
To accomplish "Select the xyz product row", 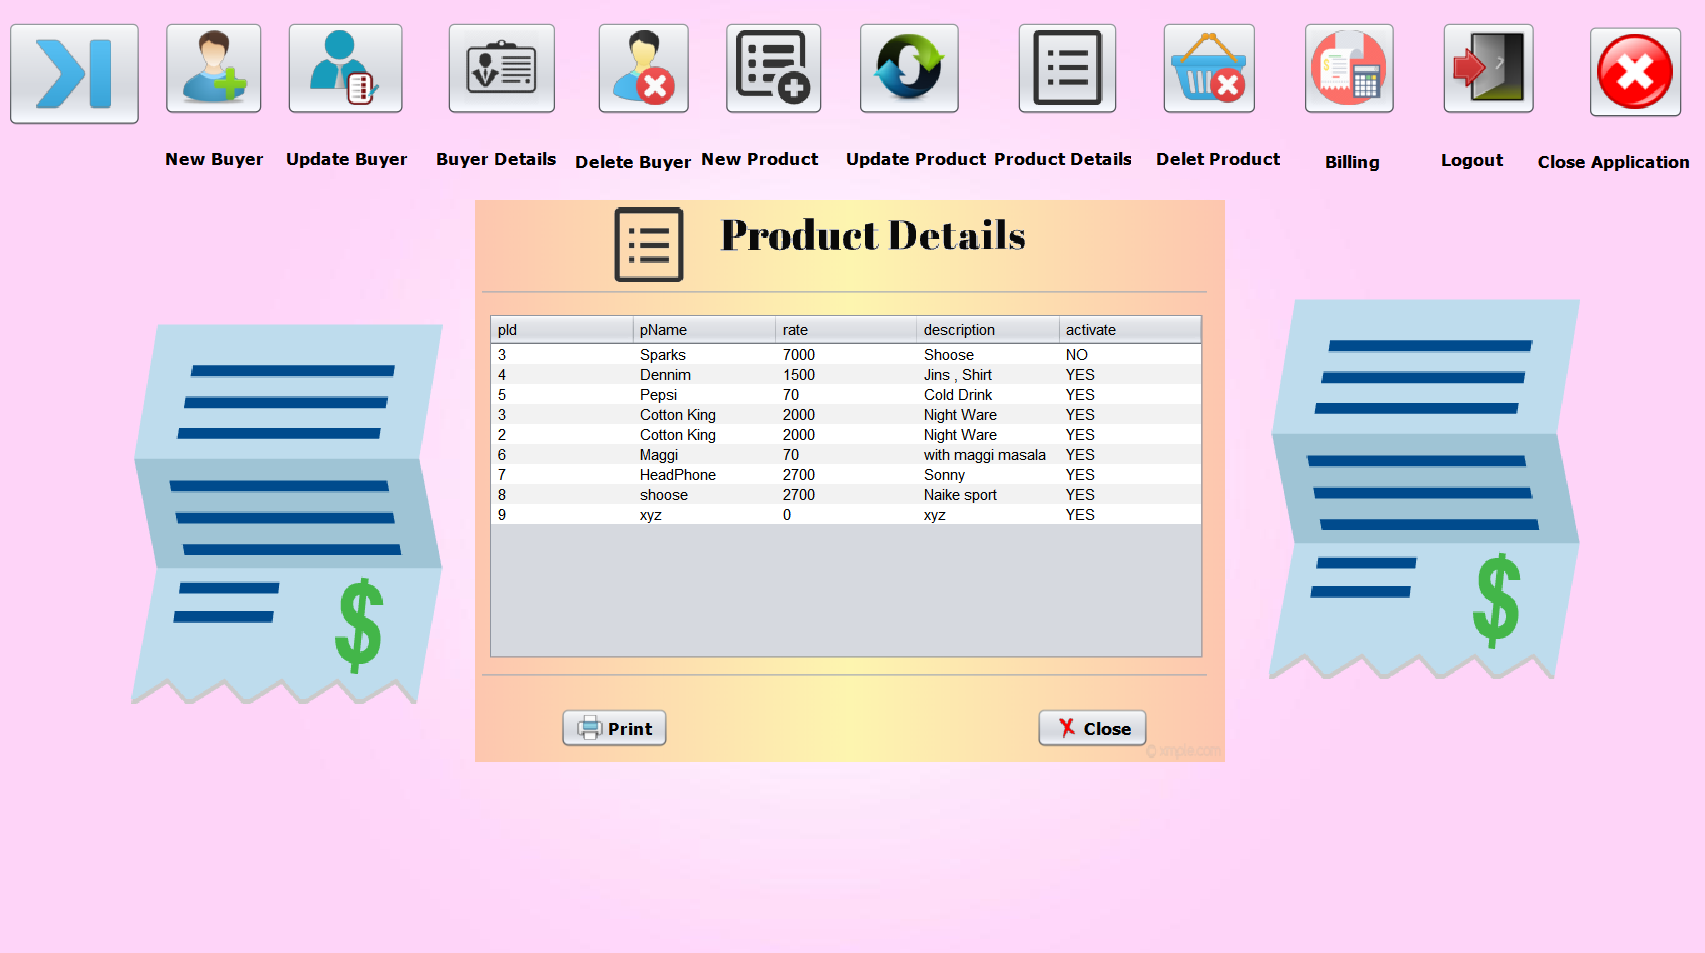I will coord(846,515).
